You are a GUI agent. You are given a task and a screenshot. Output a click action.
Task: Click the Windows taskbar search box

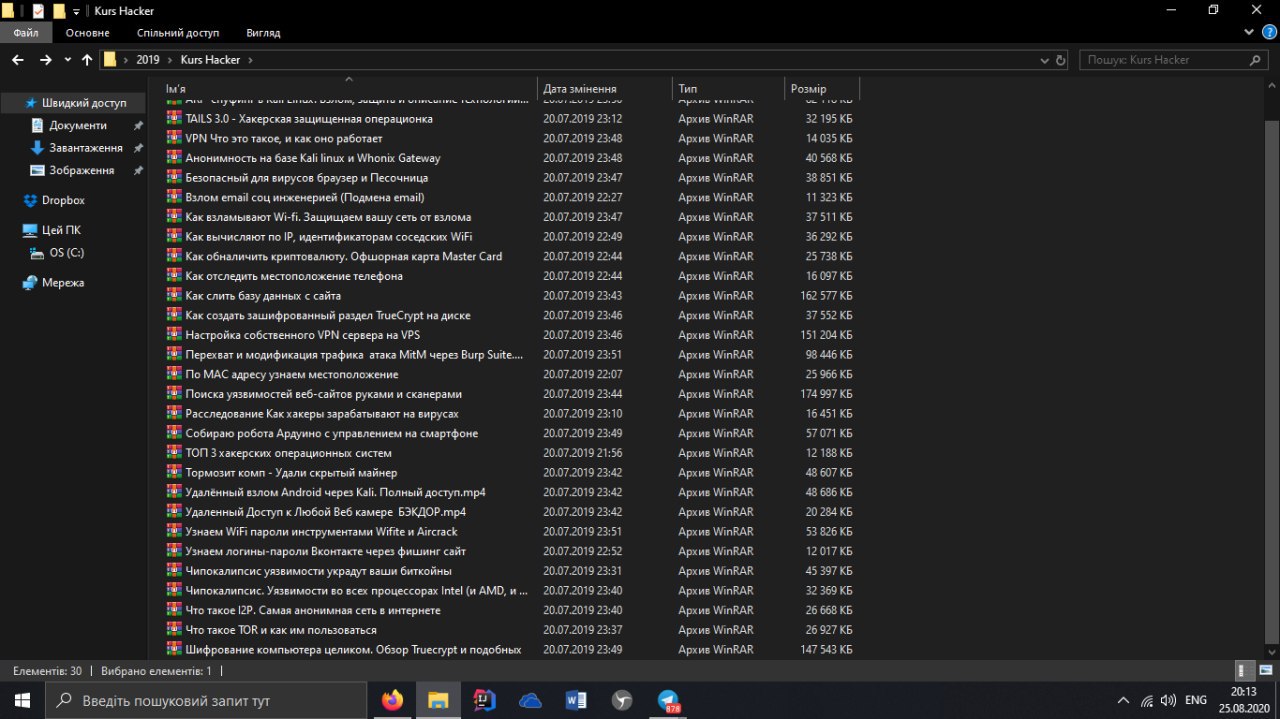pyautogui.click(x=206, y=700)
